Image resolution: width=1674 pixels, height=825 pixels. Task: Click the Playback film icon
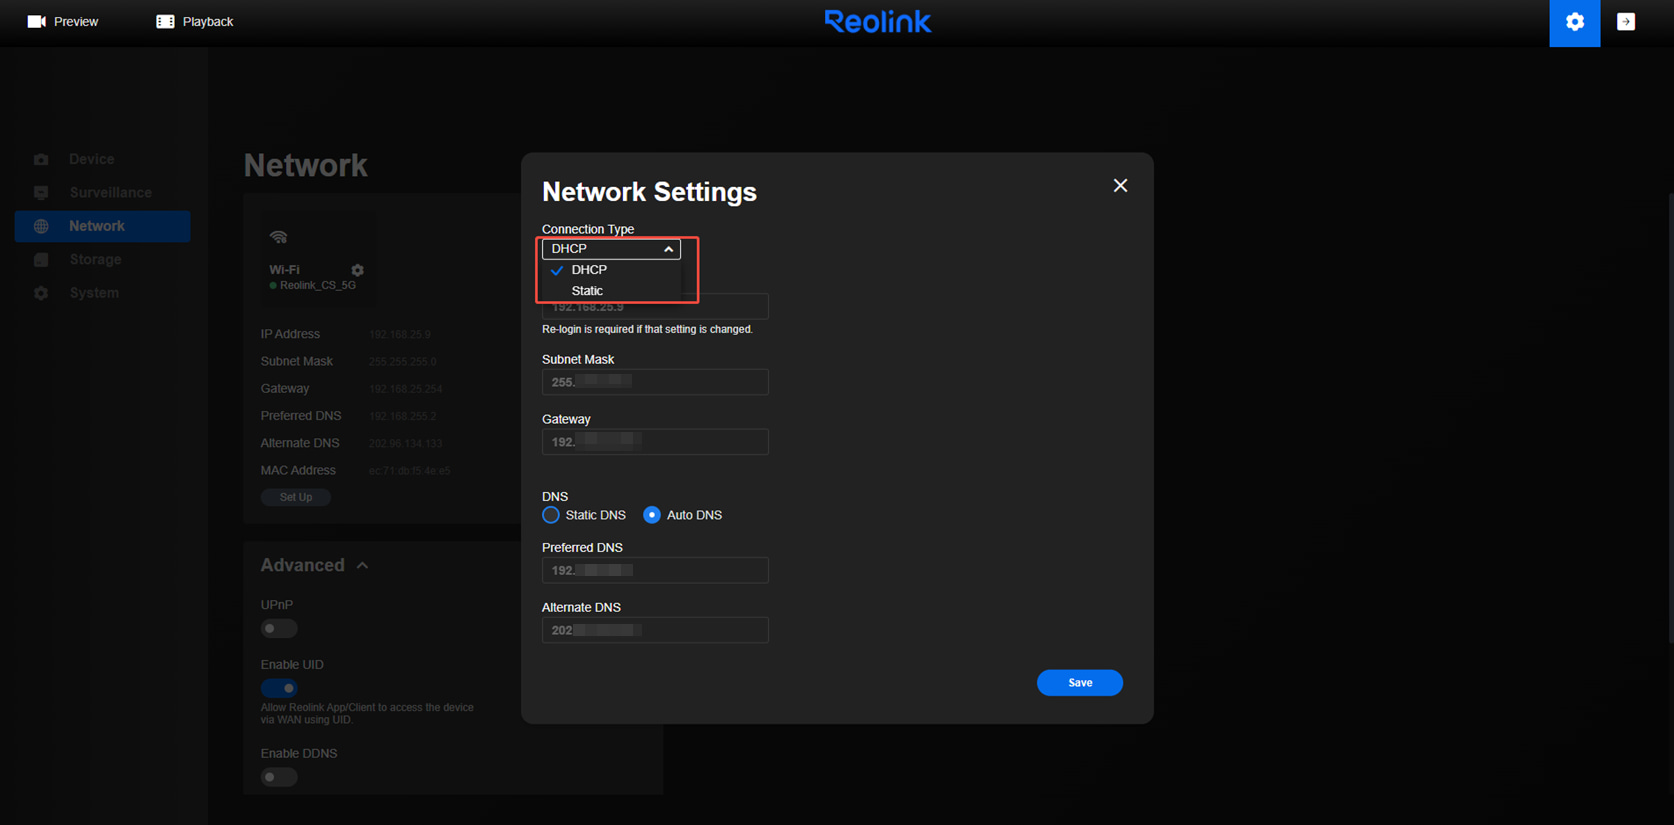coord(165,21)
